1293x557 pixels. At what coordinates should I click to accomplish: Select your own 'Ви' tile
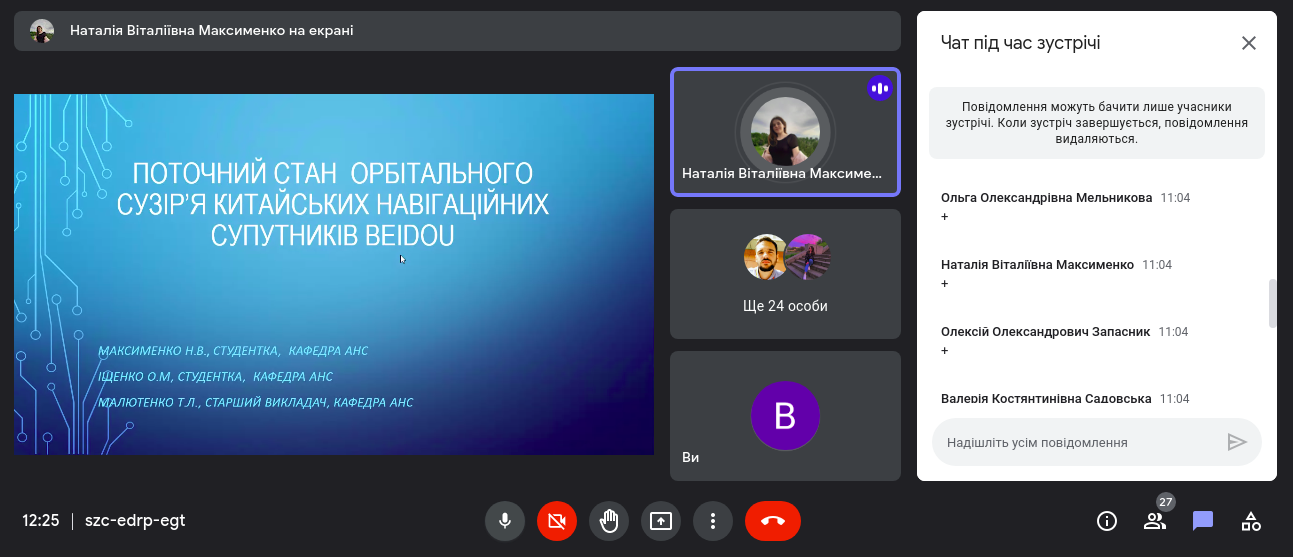pos(785,416)
